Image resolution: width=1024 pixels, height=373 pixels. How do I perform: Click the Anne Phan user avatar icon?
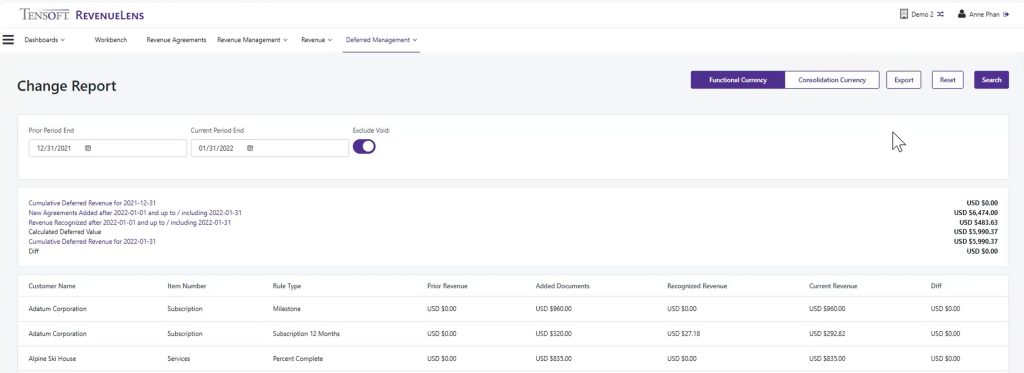961,14
